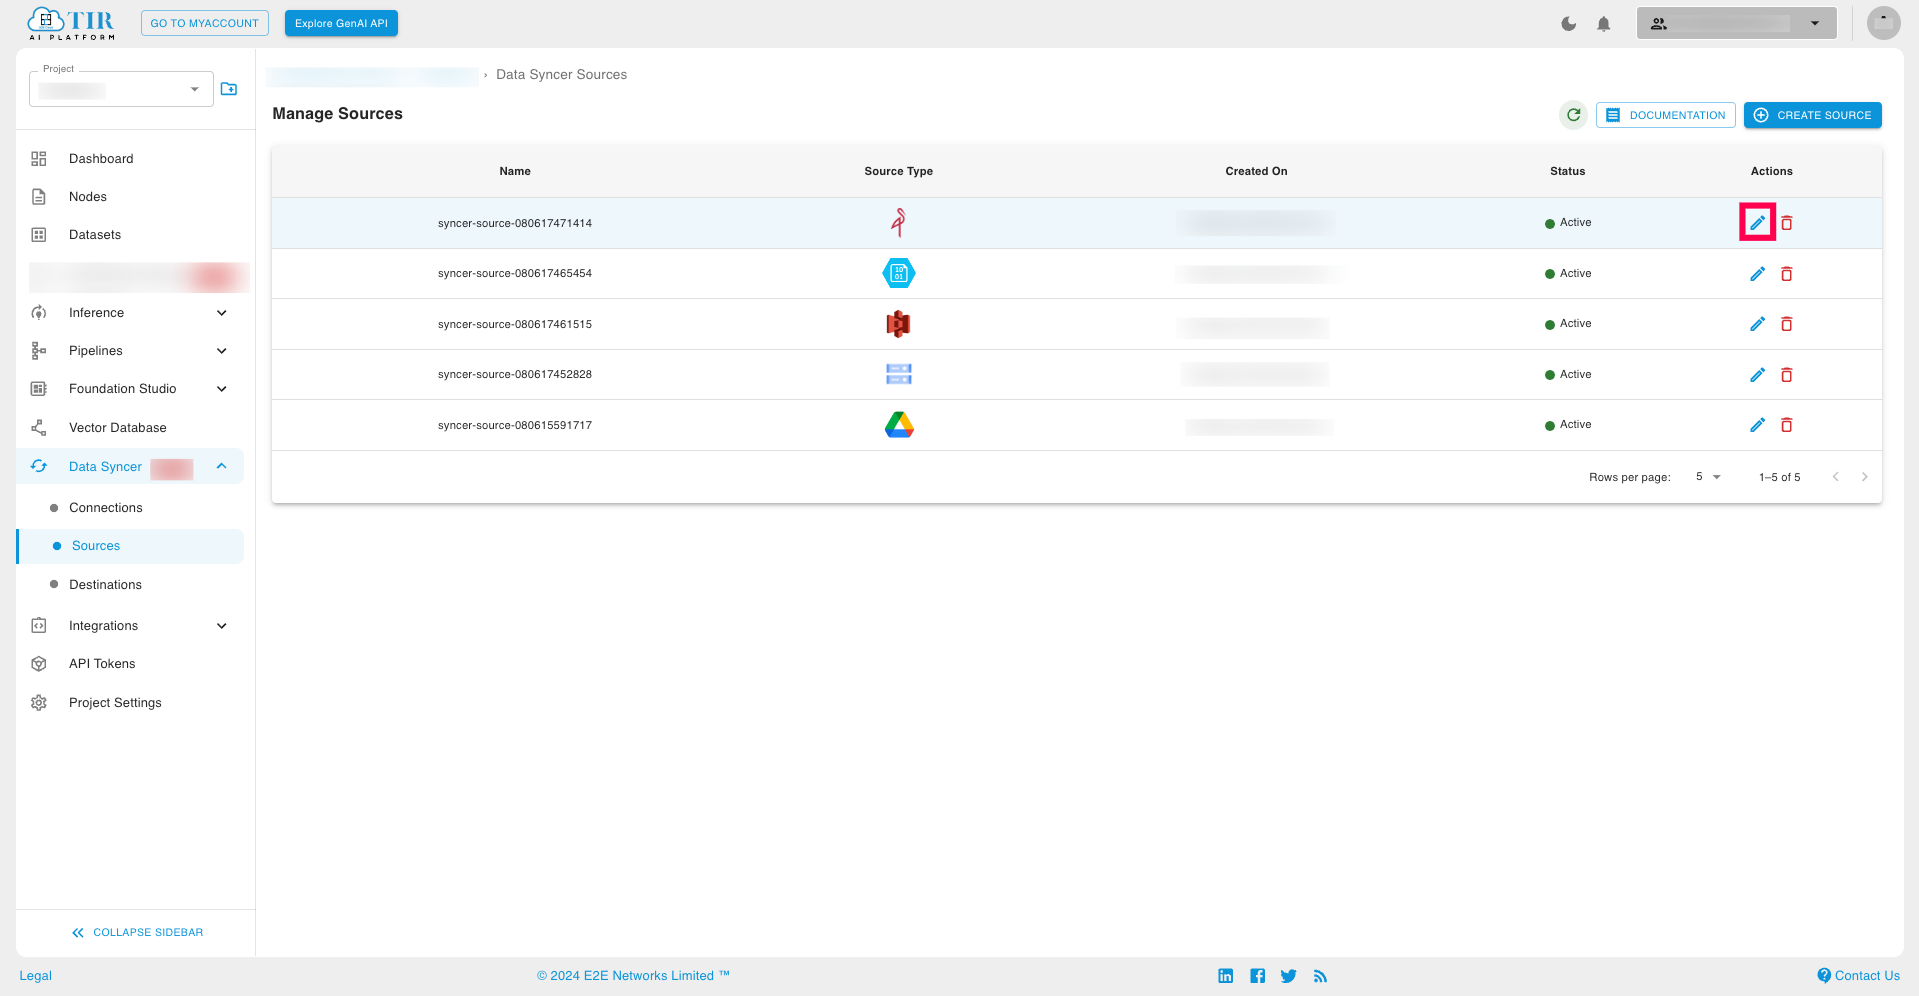Select row name syncer-source-080617461515
This screenshot has width=1919, height=996.
point(515,324)
